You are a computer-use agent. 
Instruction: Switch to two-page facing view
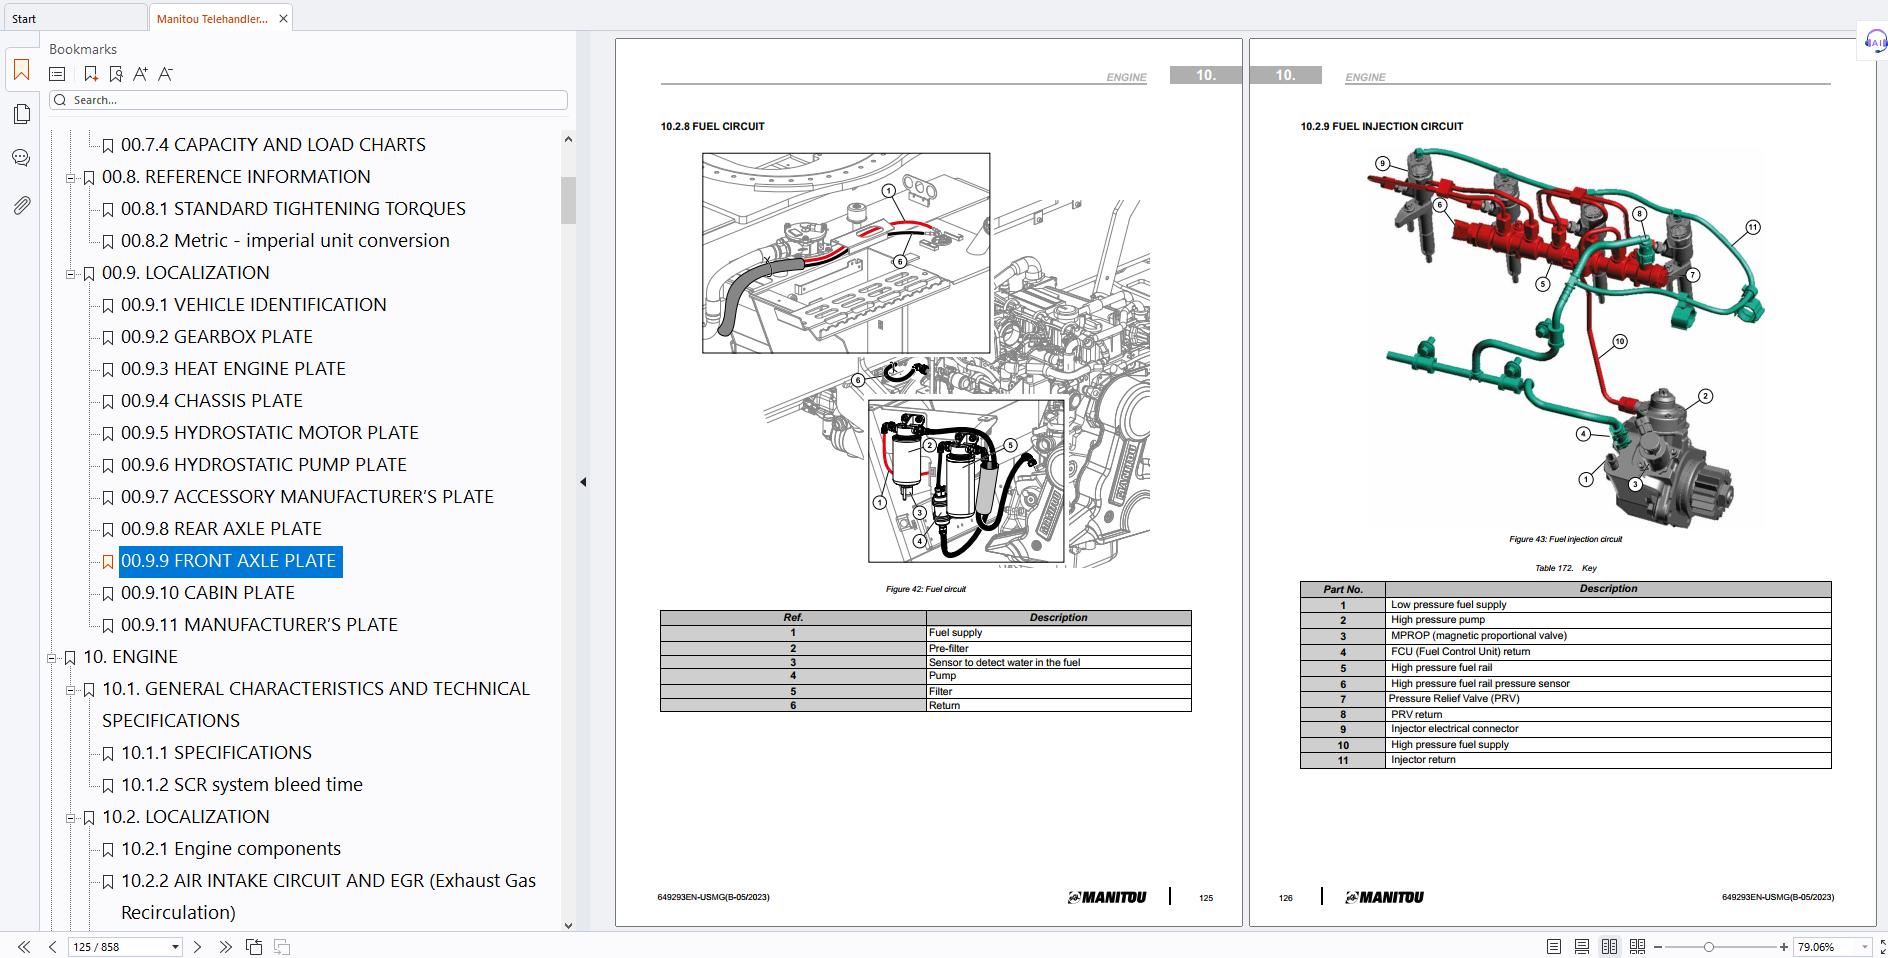(1609, 947)
